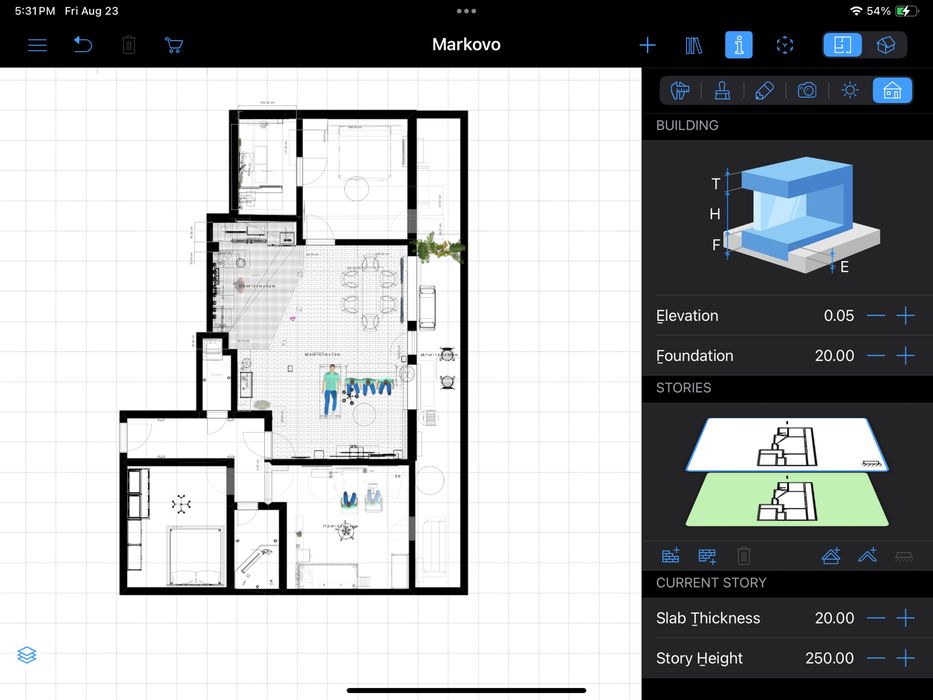Edit the Elevation 0.05 value
Screen dimensions: 933x700
point(838,315)
